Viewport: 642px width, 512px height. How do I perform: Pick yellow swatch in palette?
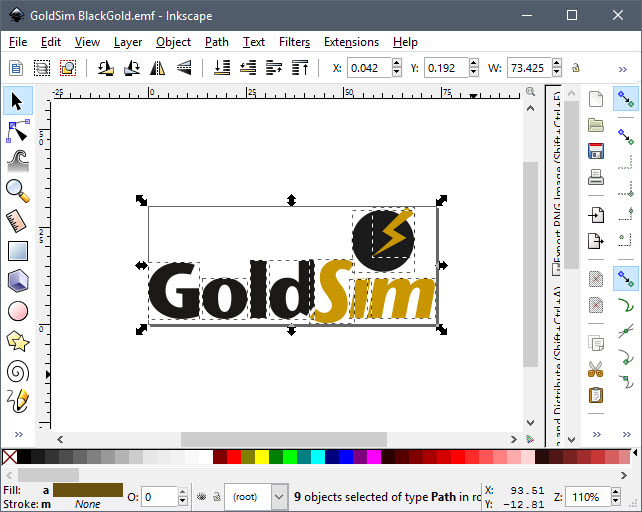click(262, 457)
